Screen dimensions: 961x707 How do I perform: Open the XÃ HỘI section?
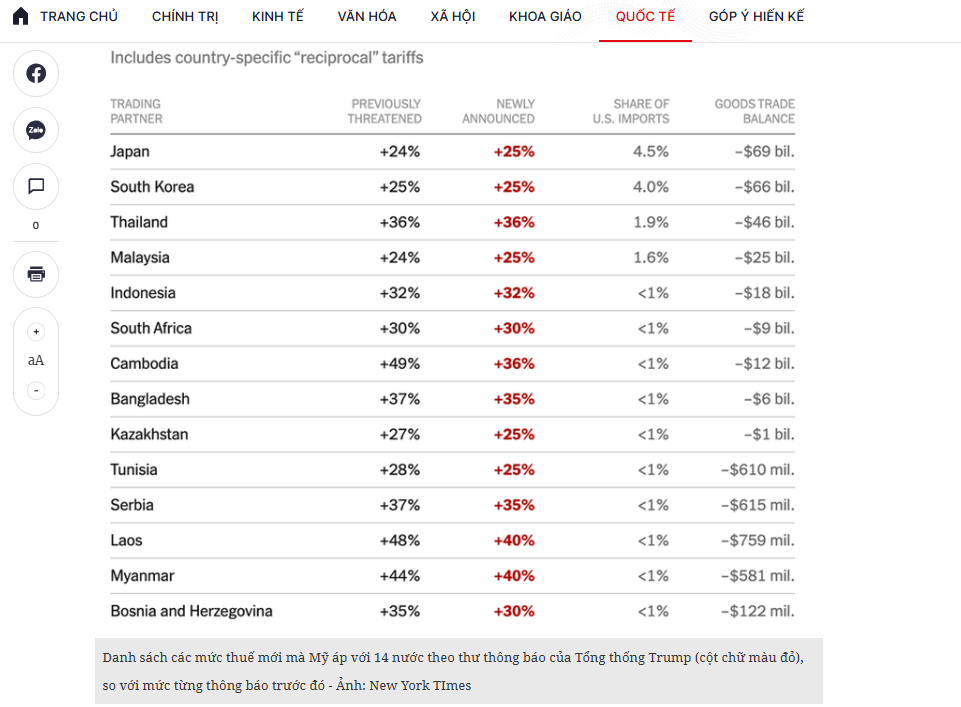(453, 17)
